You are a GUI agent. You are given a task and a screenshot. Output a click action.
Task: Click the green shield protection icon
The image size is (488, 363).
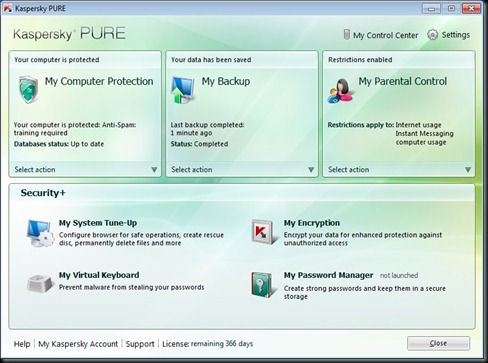(x=28, y=89)
